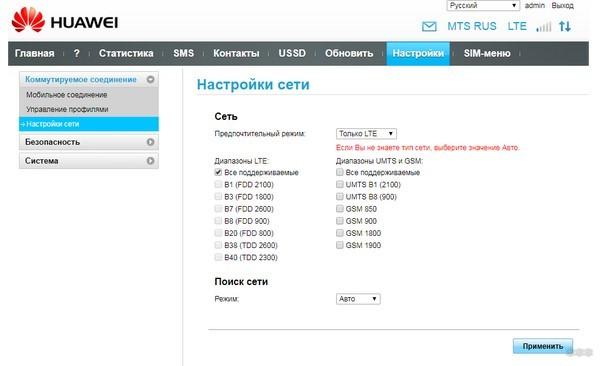Image resolution: width=600 pixels, height=366 pixels.
Task: Click Коммутируемое соединение section header
Action: coord(89,79)
